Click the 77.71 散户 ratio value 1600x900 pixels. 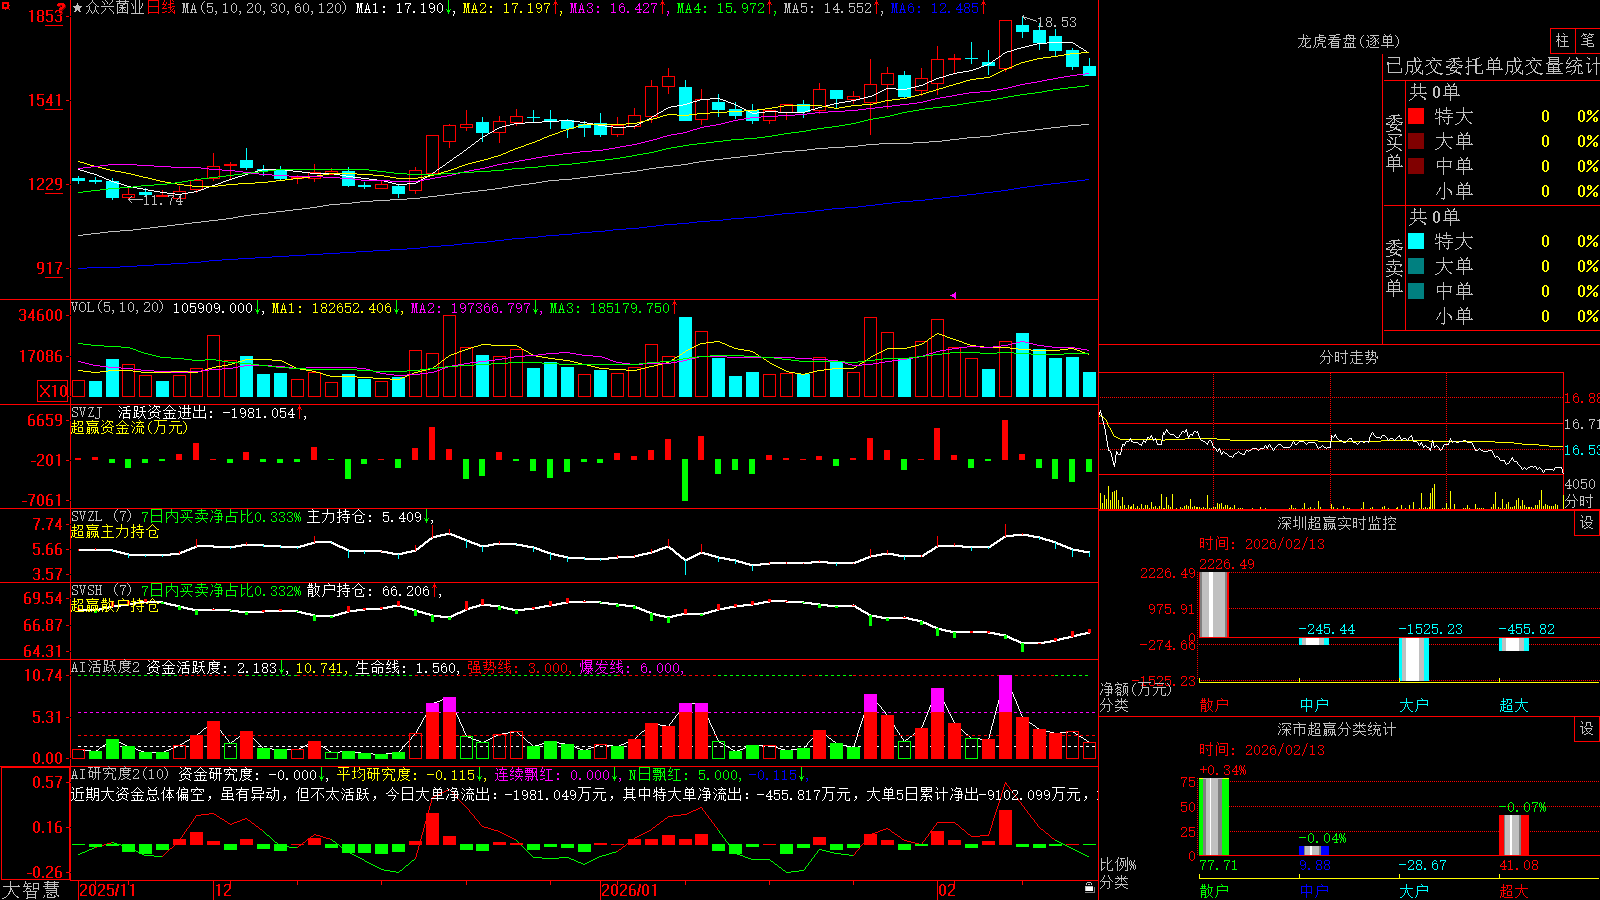[1218, 865]
